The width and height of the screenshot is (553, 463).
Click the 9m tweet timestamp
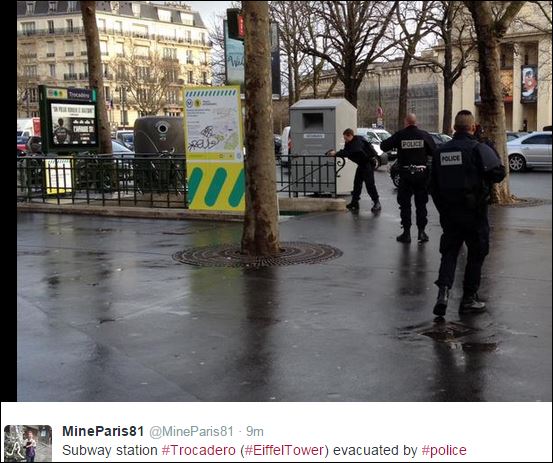[x=255, y=432]
